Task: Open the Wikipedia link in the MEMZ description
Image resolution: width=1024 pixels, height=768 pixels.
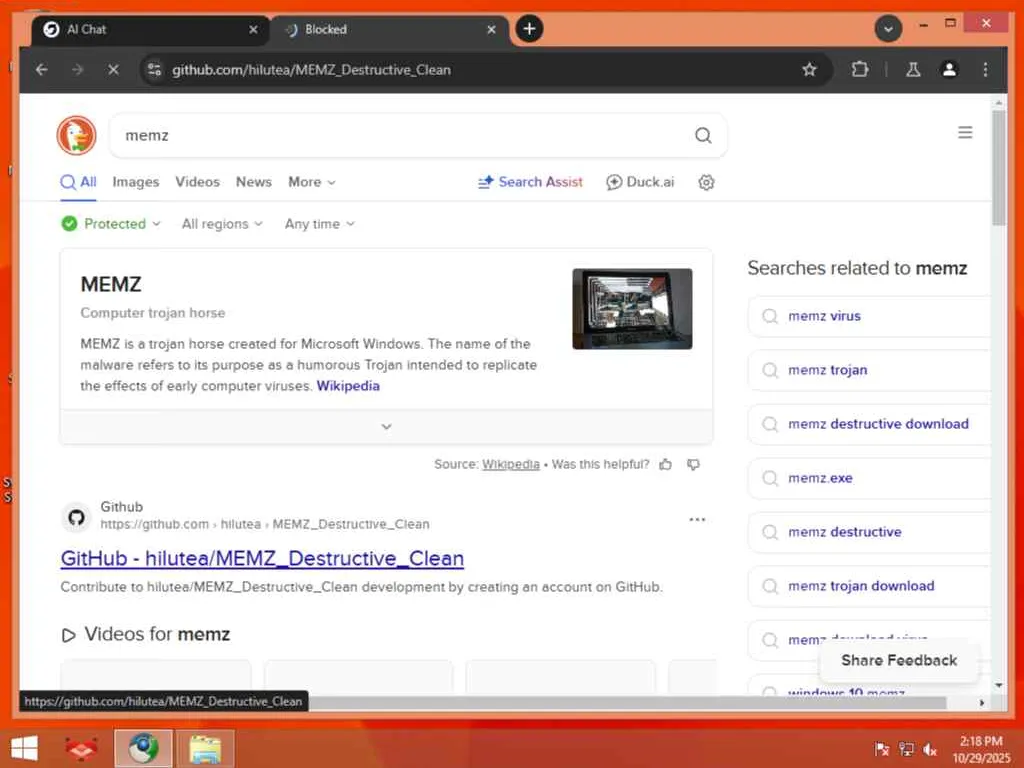Action: point(348,386)
